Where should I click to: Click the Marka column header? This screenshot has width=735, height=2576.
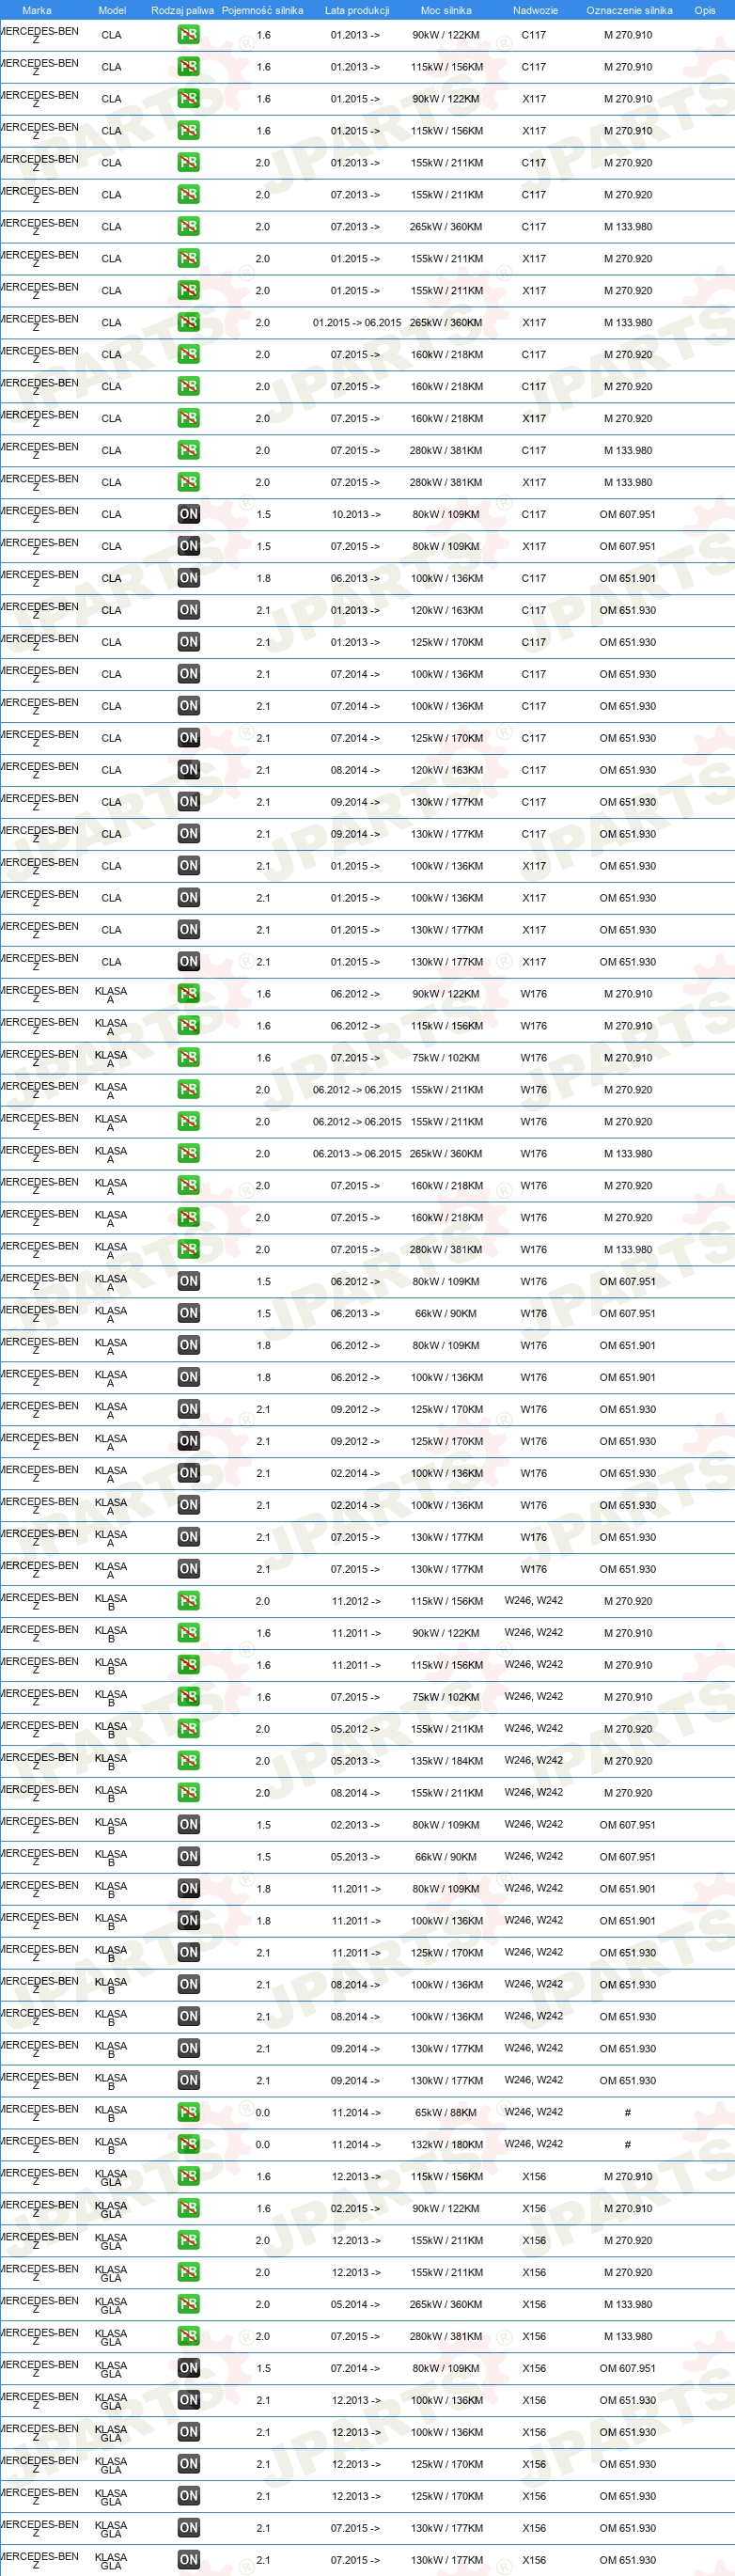pos(37,10)
